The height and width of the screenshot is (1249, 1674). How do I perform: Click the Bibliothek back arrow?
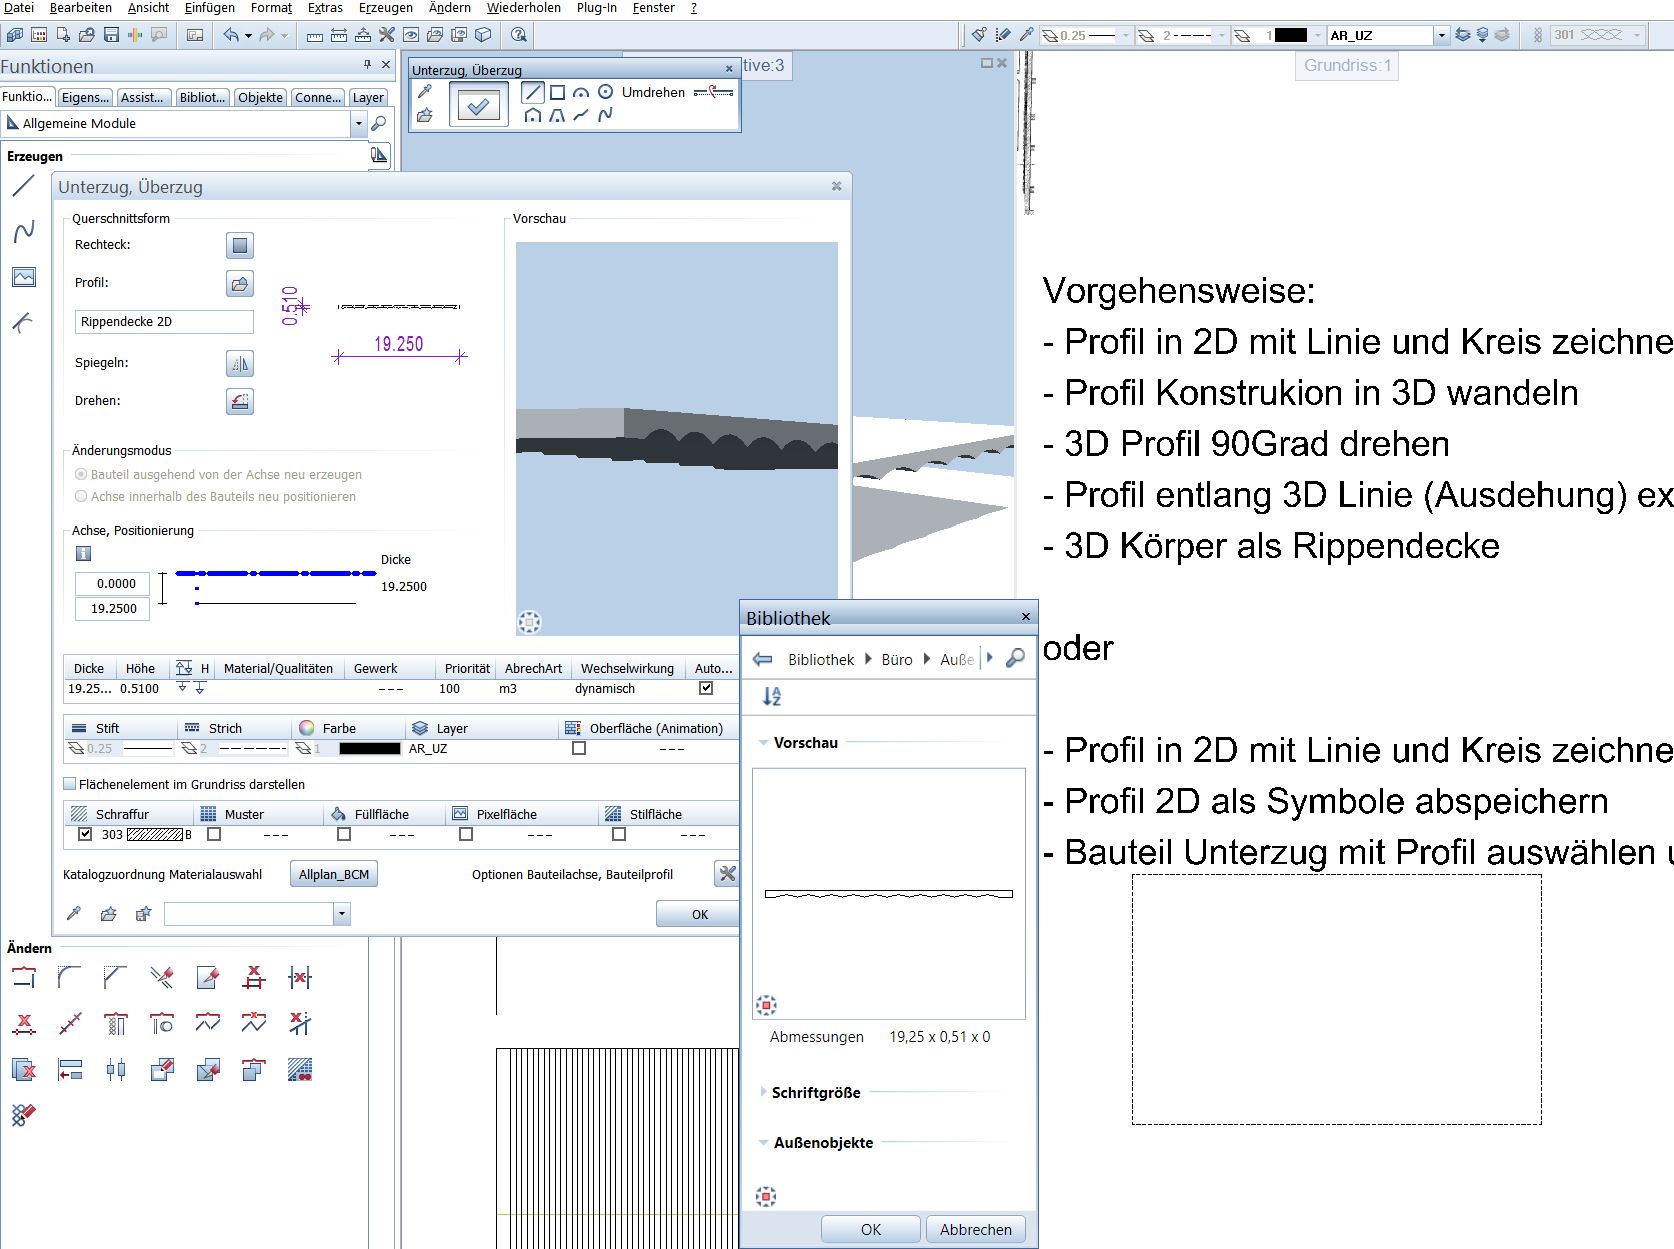763,659
